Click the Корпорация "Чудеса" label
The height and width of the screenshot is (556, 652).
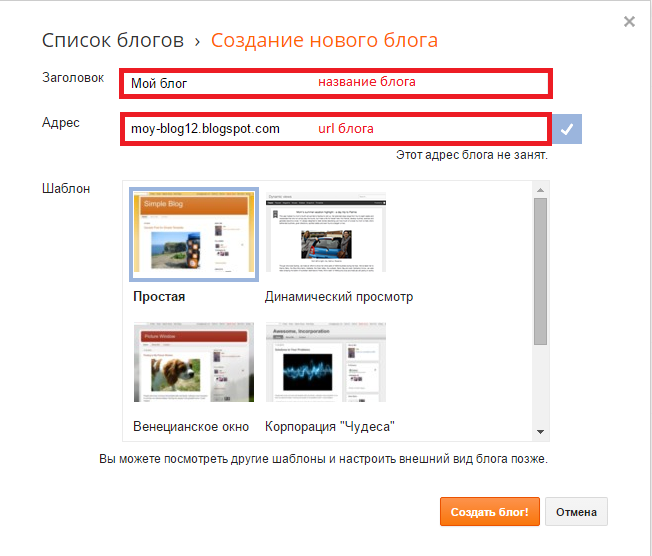[x=329, y=427]
